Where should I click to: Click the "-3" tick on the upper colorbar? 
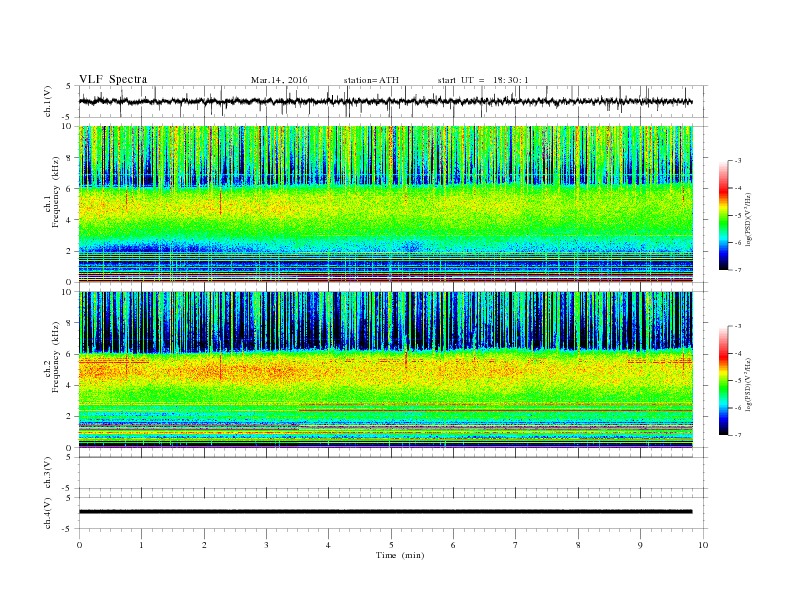click(x=738, y=161)
